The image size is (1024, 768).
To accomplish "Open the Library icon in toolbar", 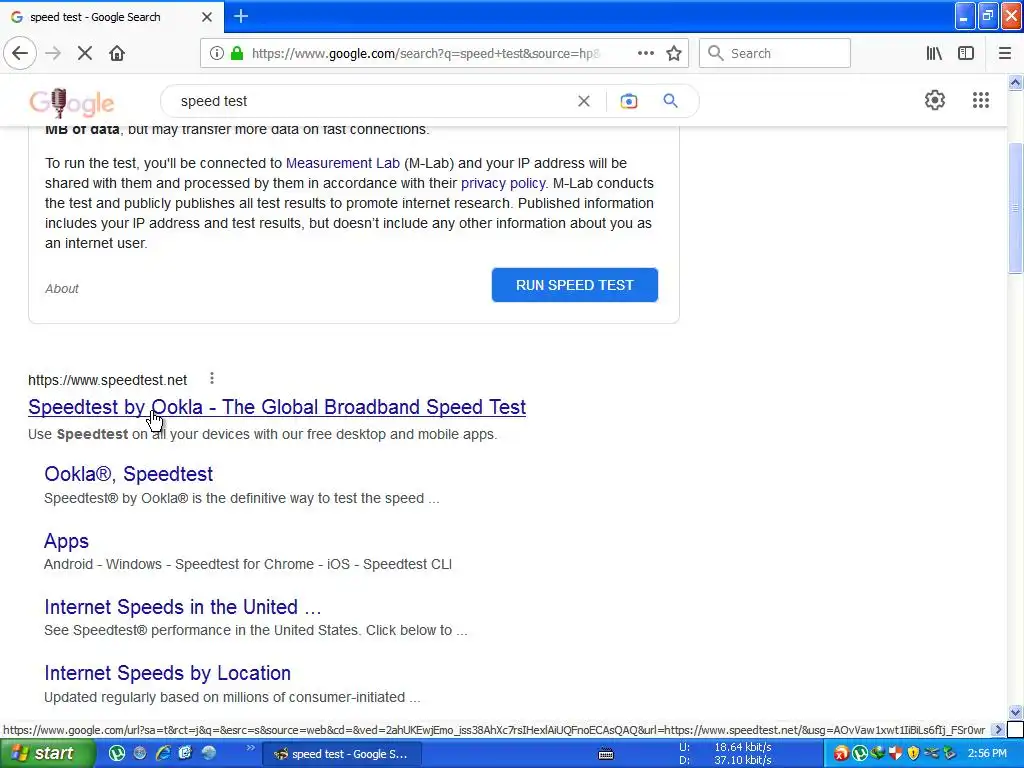I will pos(934,53).
